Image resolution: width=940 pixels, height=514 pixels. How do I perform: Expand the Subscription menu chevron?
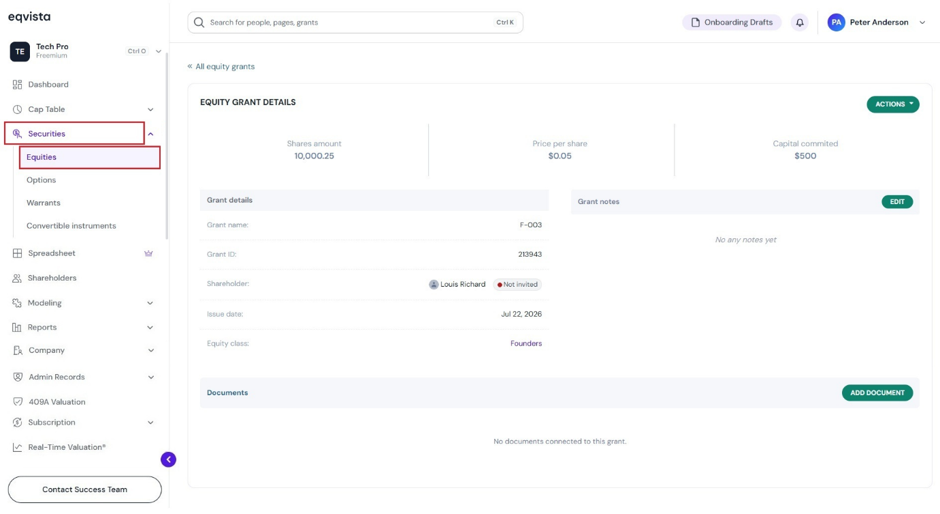(x=150, y=423)
